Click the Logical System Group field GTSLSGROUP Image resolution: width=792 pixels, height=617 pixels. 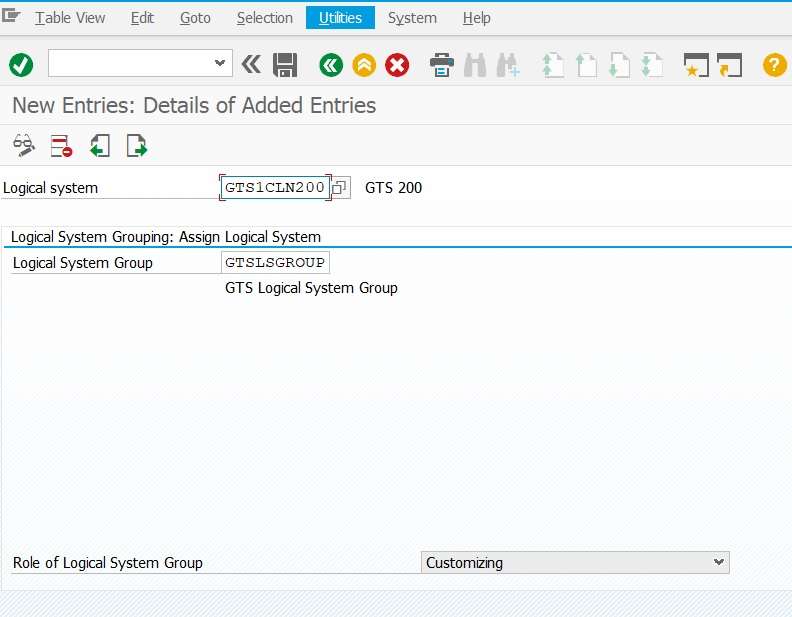pos(275,263)
